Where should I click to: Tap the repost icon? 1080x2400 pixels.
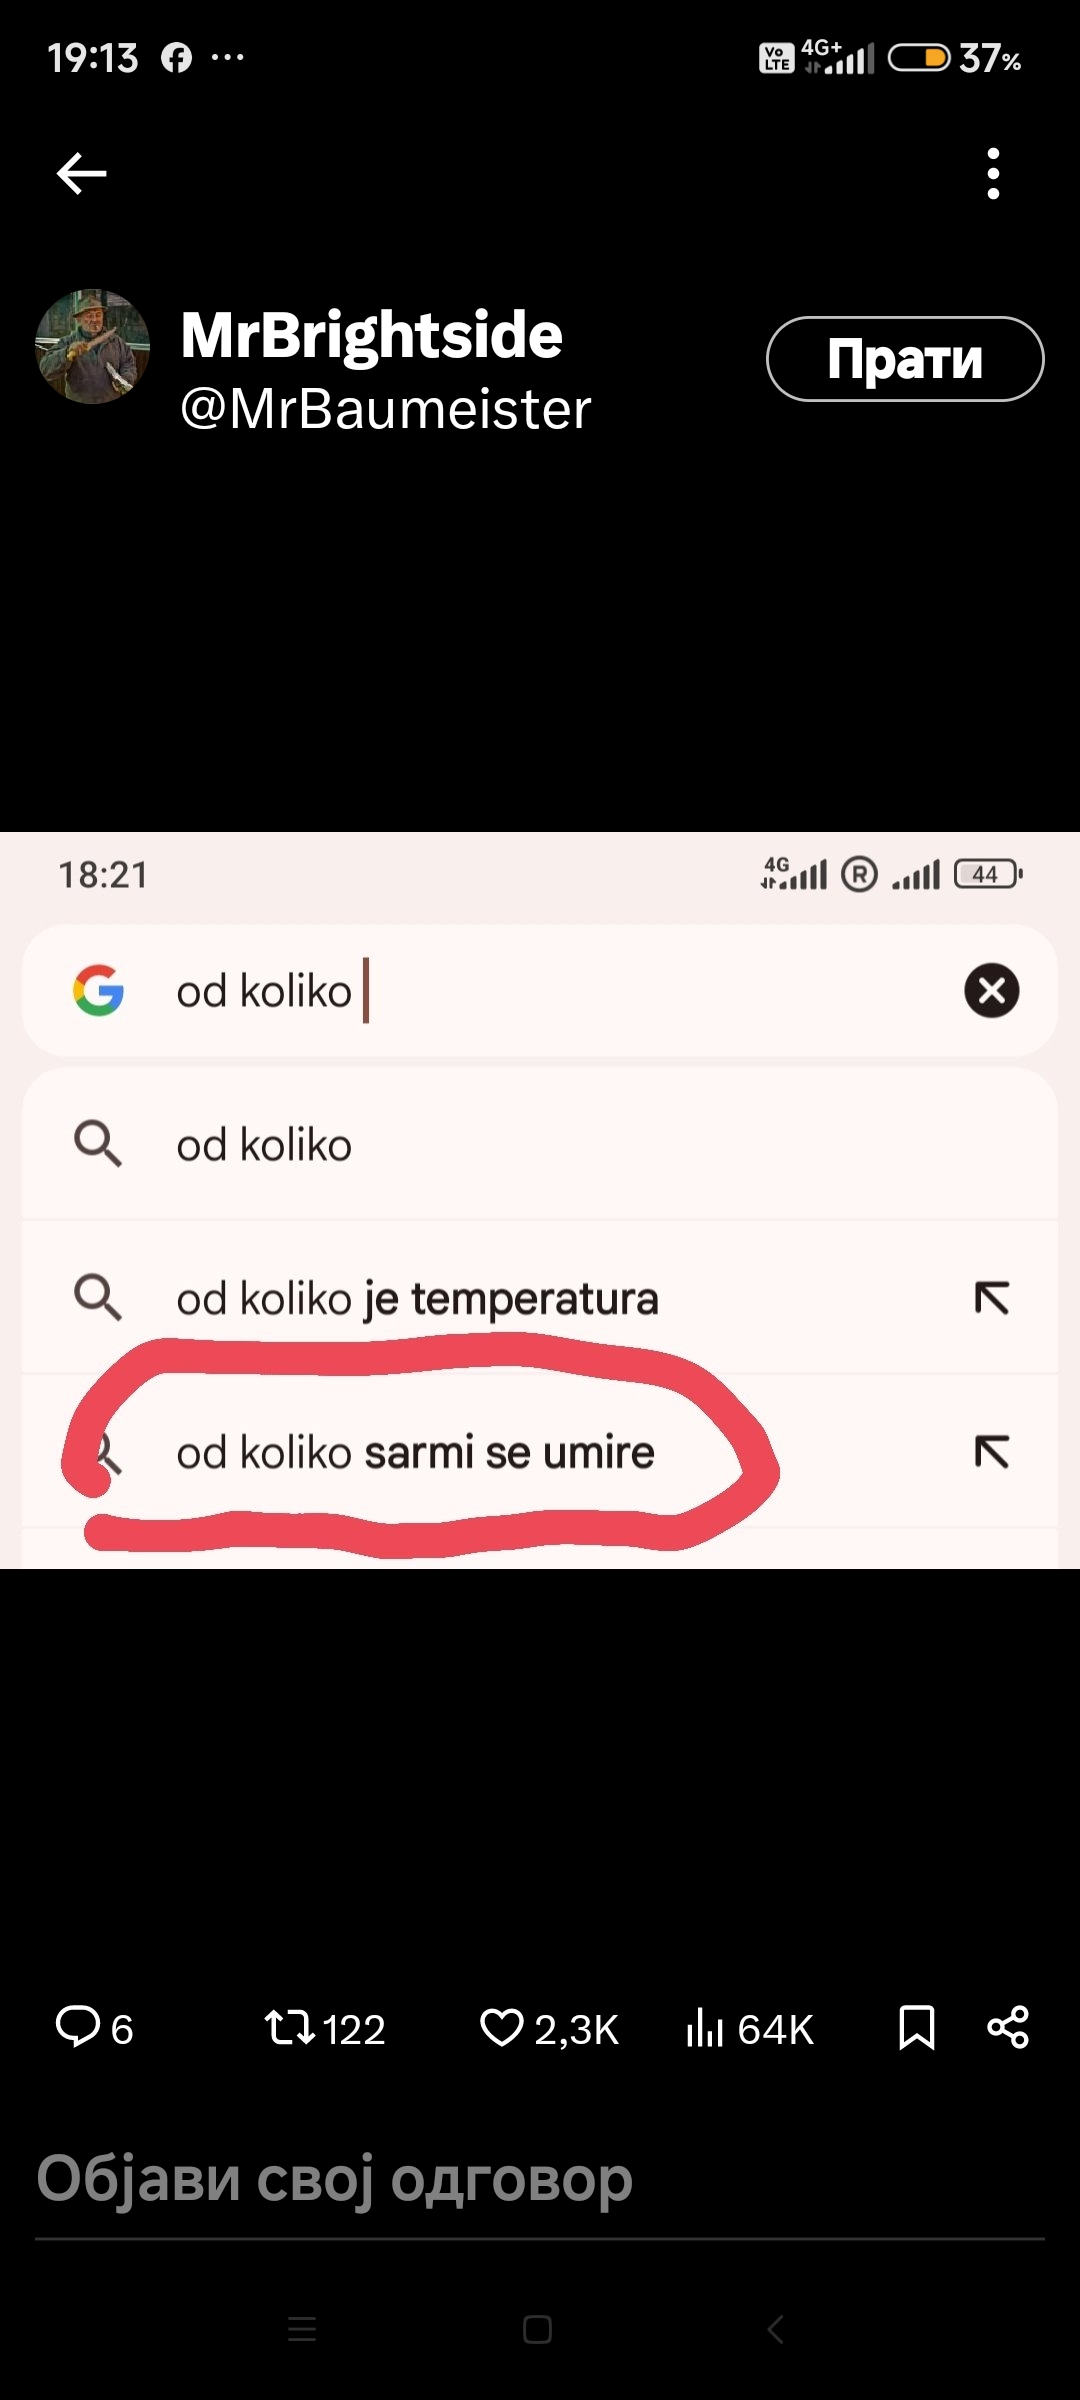289,2027
